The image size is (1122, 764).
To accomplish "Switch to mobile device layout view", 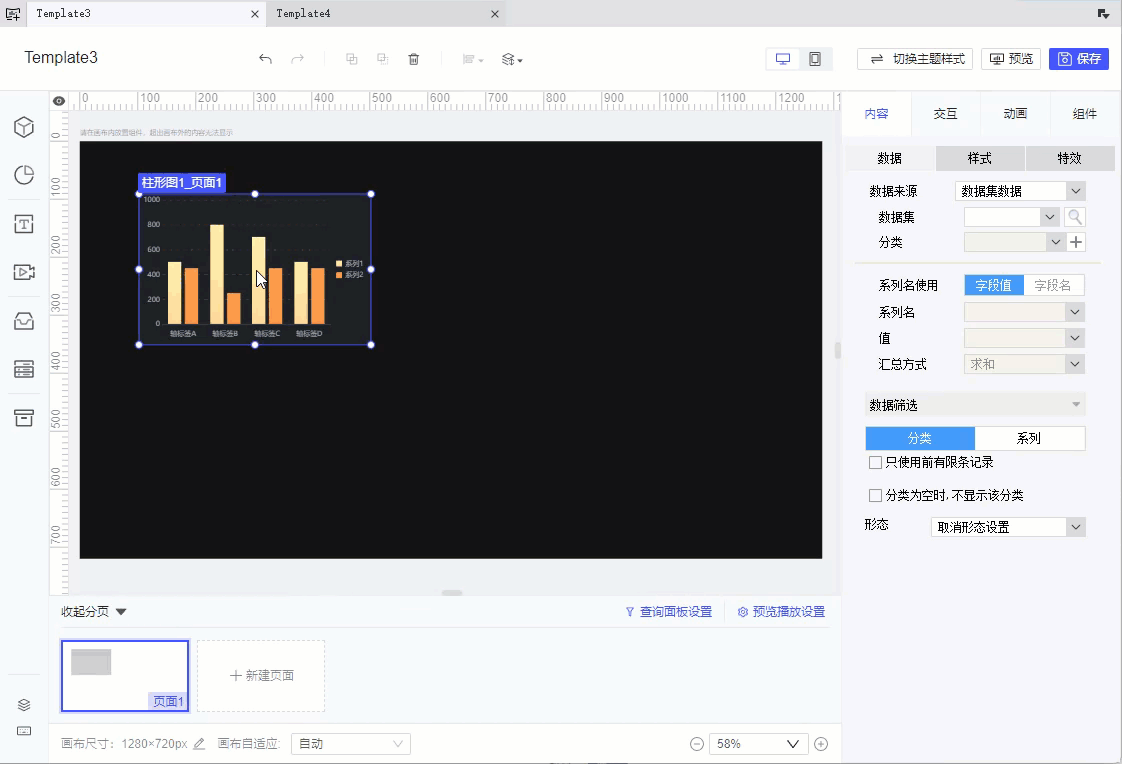I will pyautogui.click(x=815, y=59).
